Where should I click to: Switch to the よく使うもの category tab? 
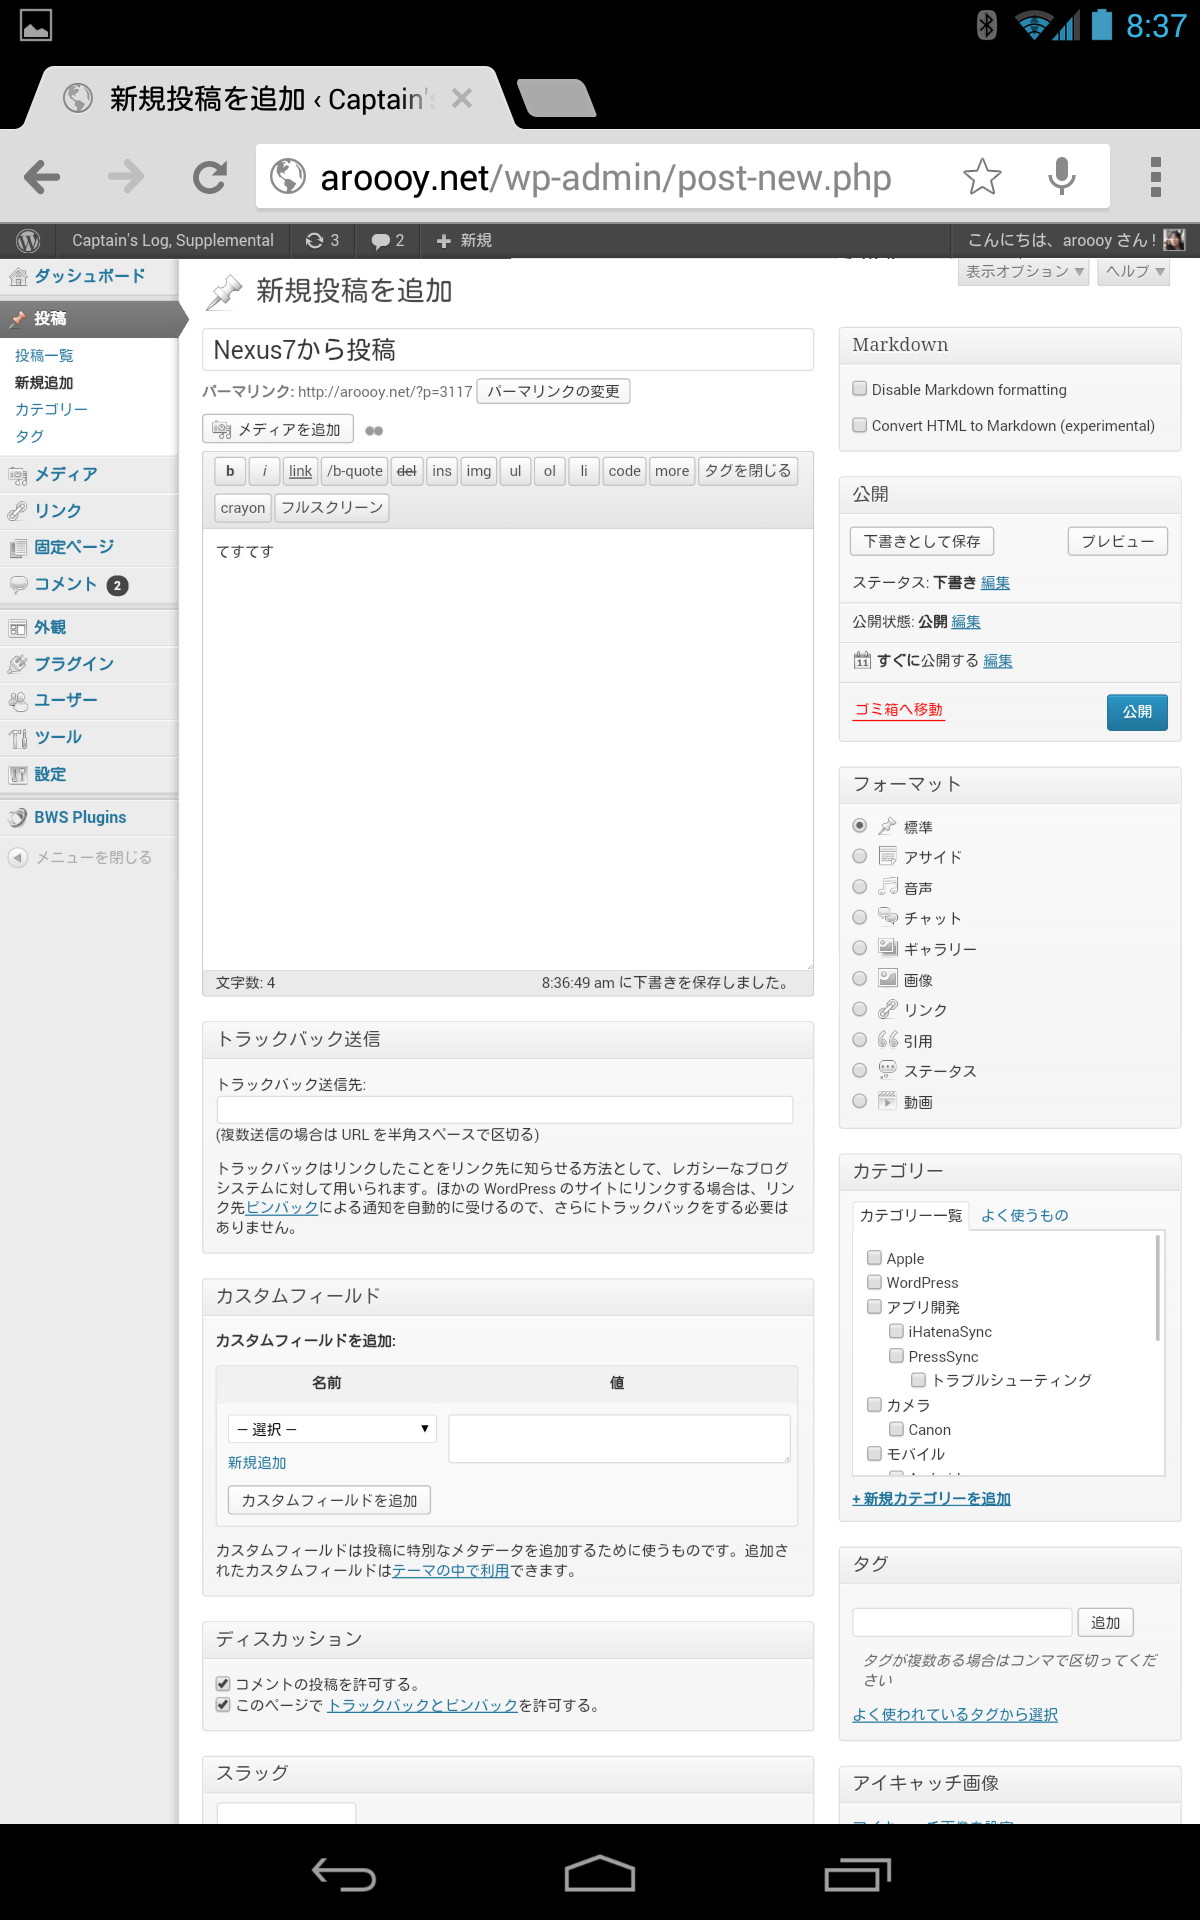pos(1024,1215)
